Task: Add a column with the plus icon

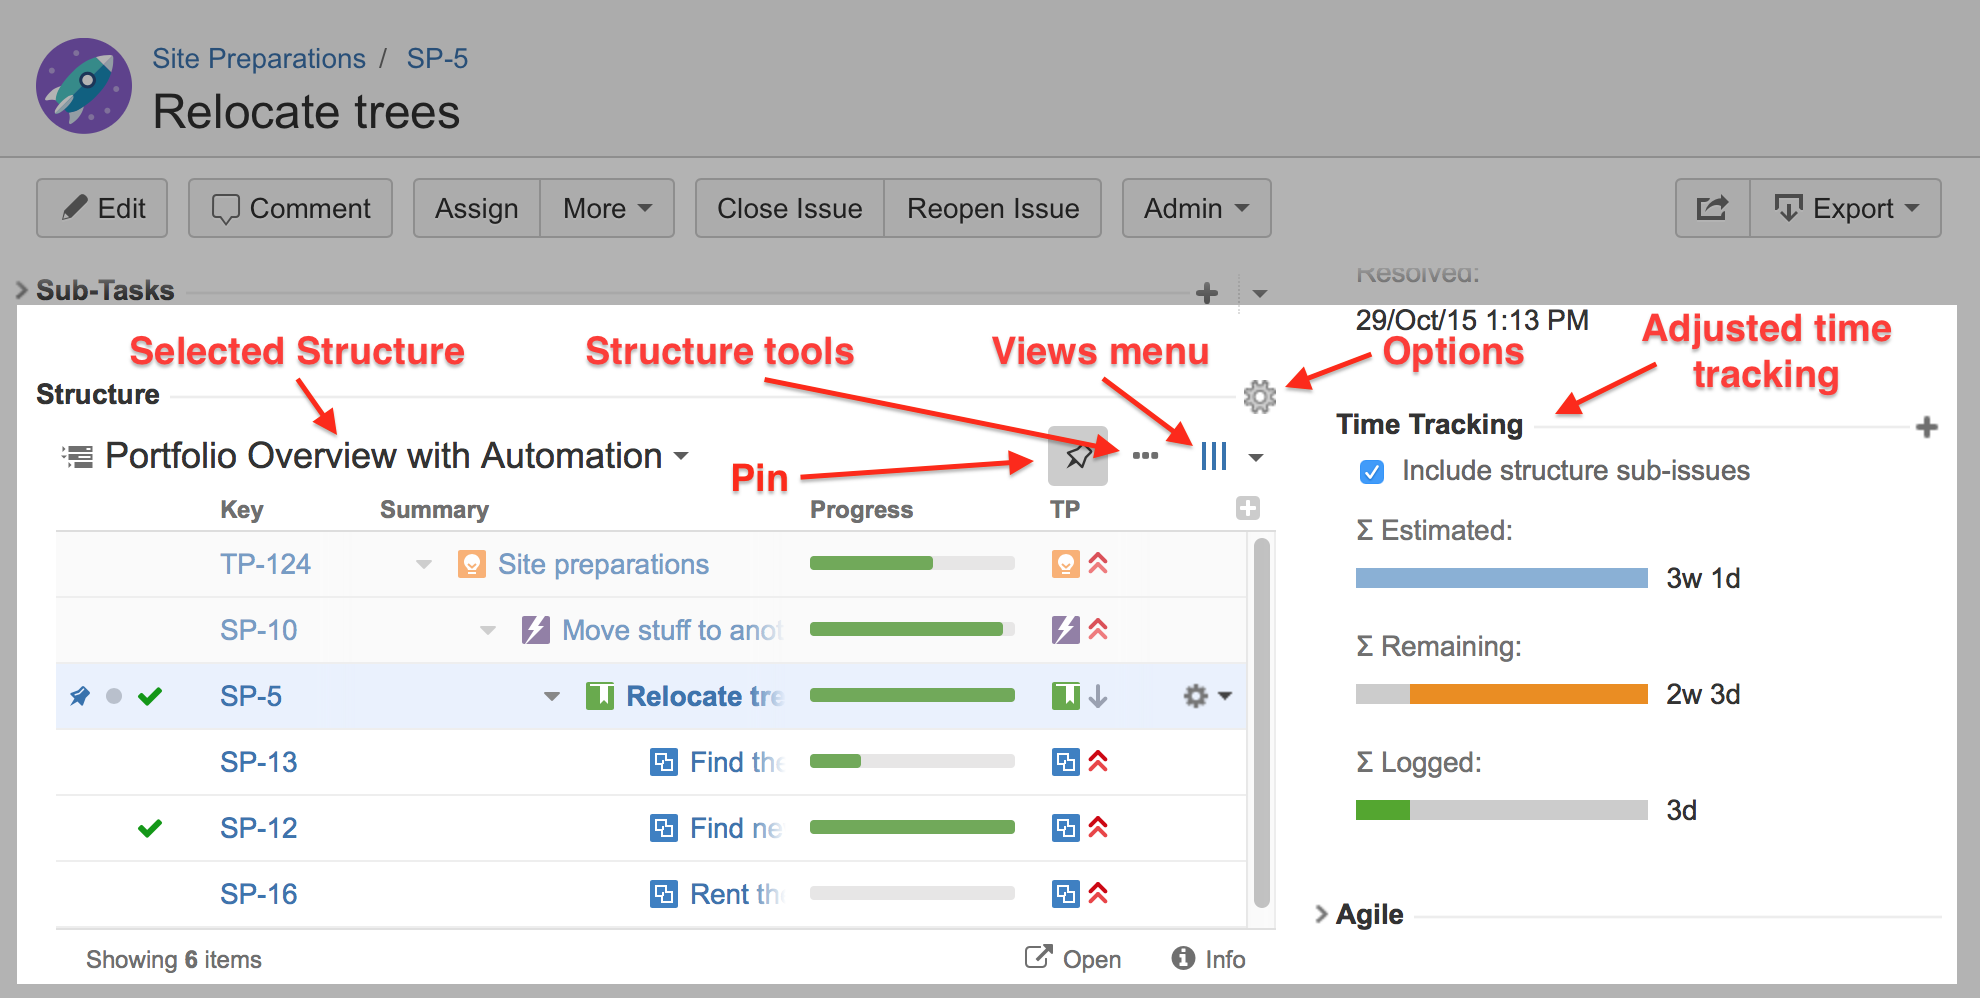Action: pyautogui.click(x=1247, y=508)
